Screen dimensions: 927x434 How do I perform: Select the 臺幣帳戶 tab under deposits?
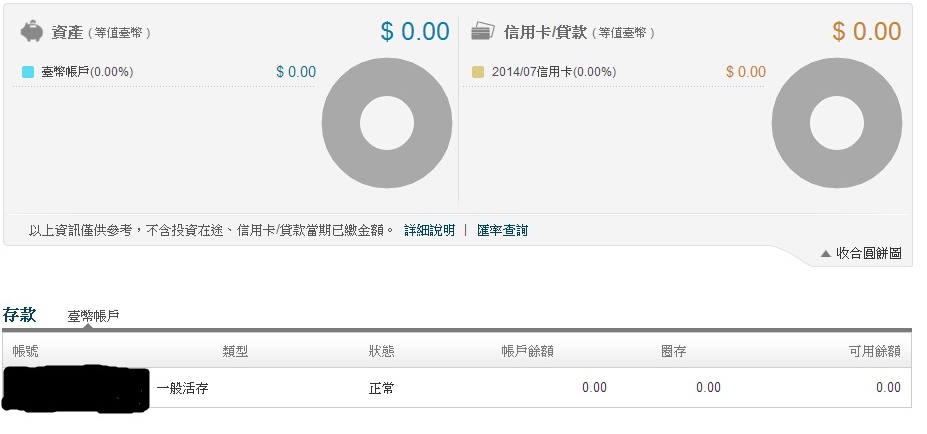tap(93, 316)
